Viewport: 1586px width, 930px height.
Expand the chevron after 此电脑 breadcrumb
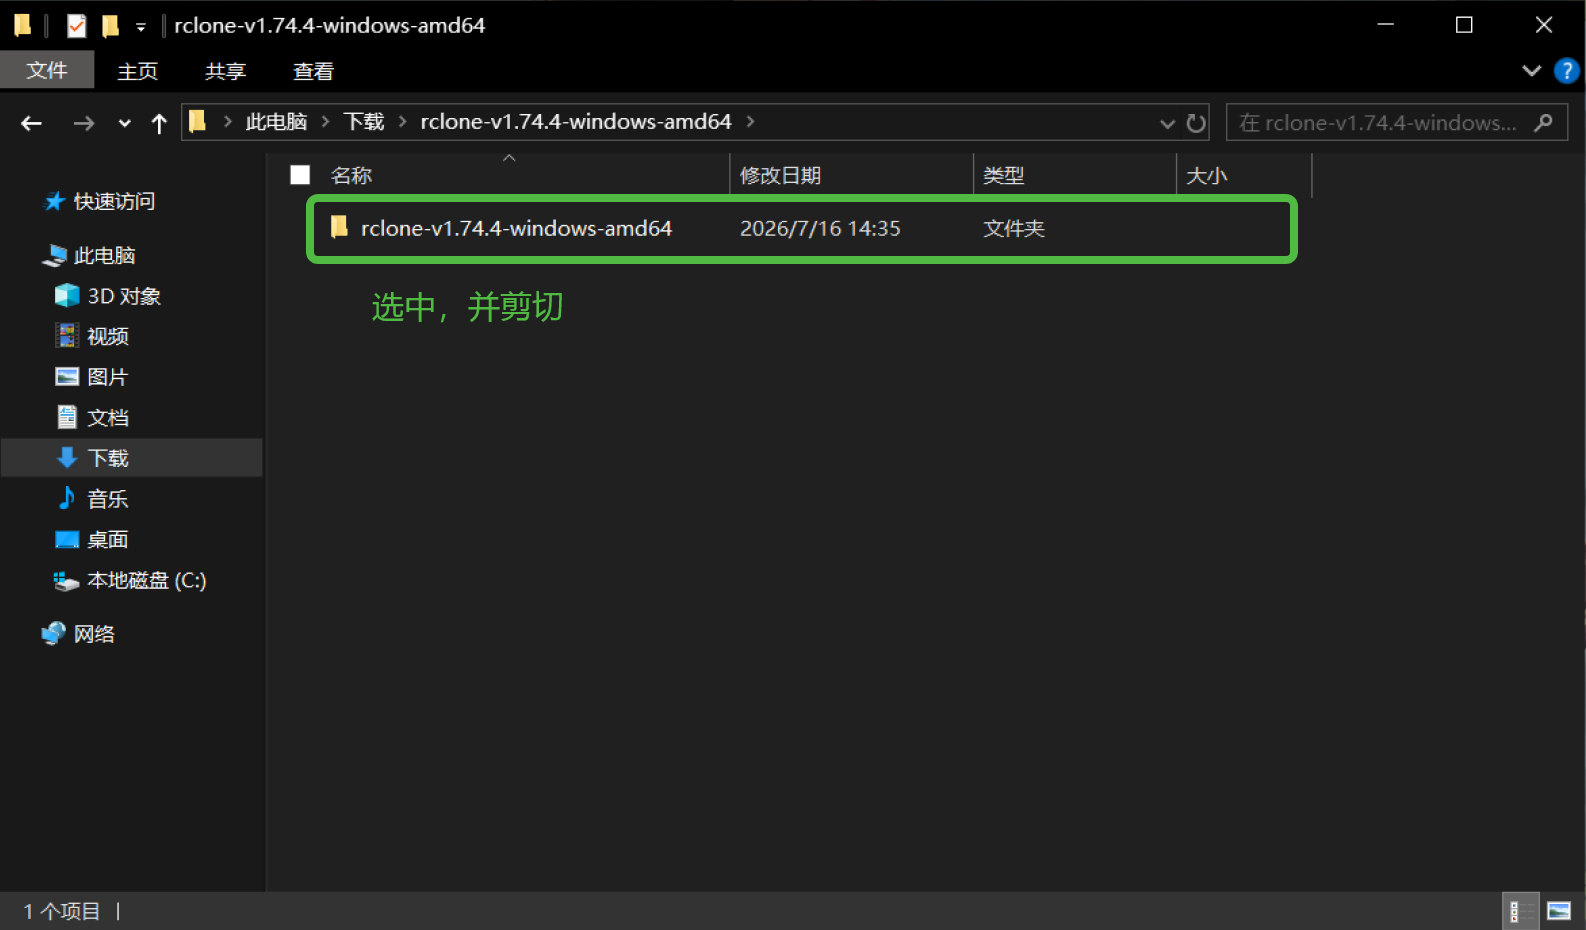[x=326, y=122]
